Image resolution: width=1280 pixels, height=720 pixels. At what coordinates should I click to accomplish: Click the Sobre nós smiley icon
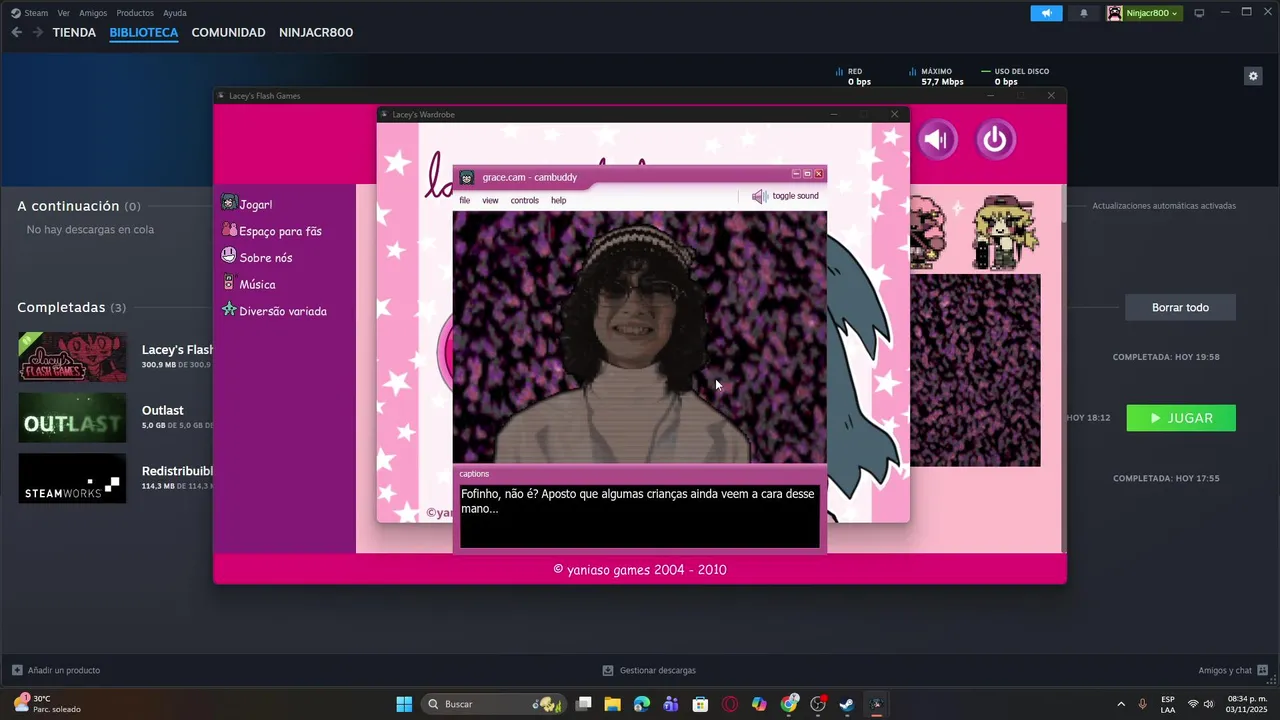coord(229,256)
